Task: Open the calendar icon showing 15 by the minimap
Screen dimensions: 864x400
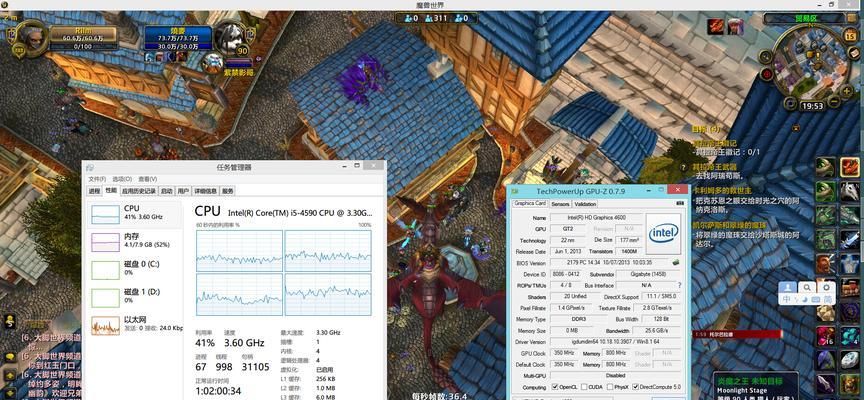Action: pyautogui.click(x=849, y=36)
